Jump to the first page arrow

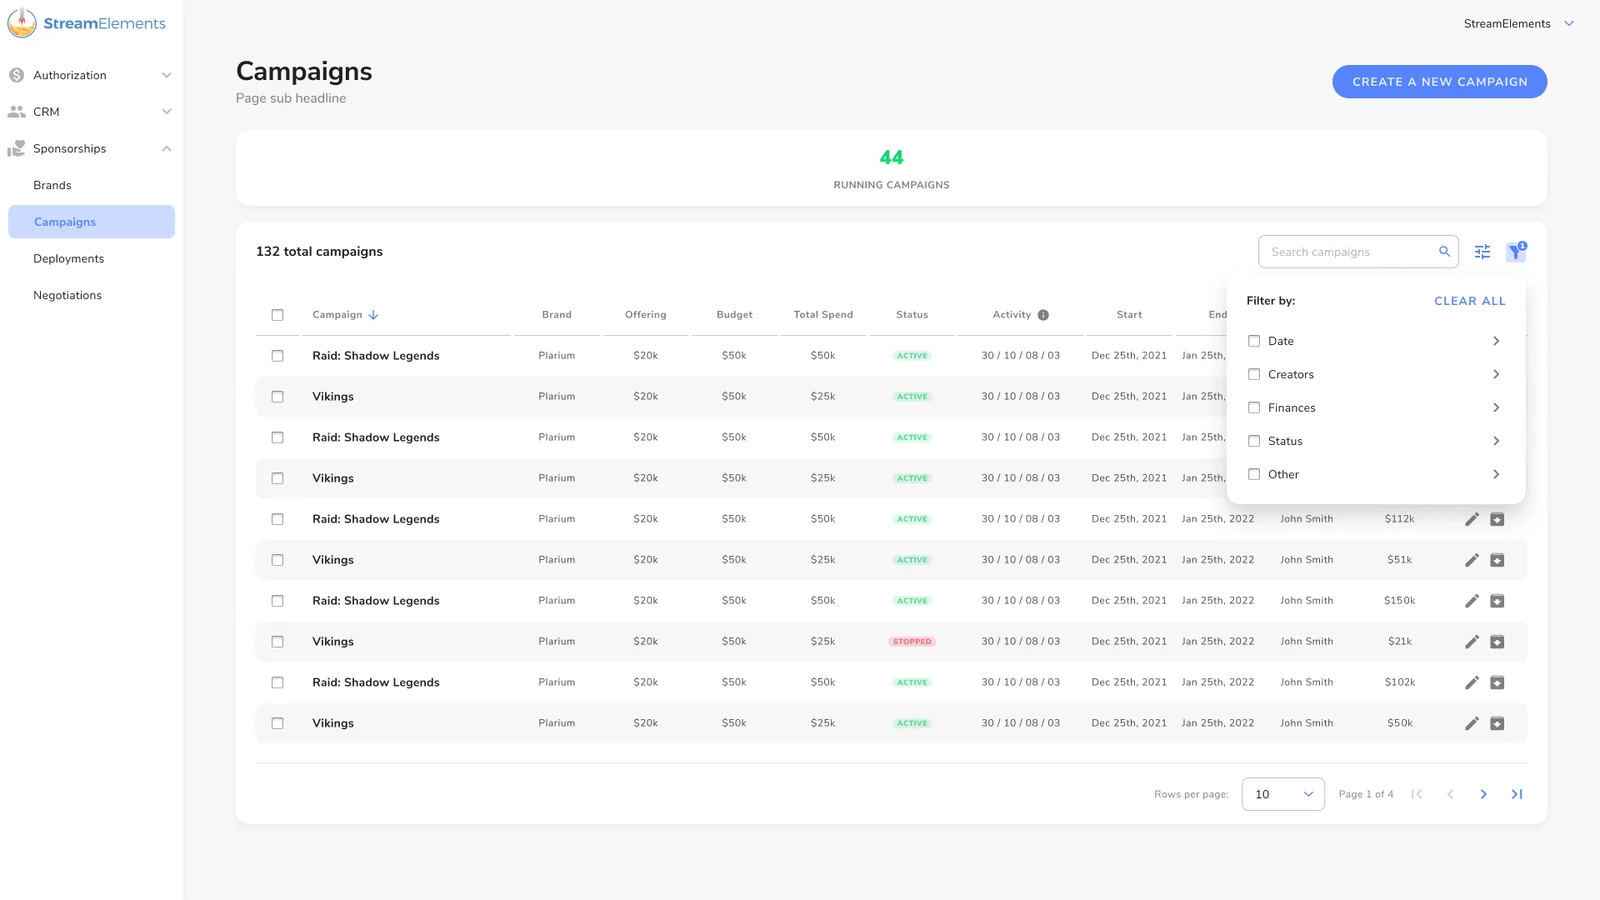coord(1416,794)
